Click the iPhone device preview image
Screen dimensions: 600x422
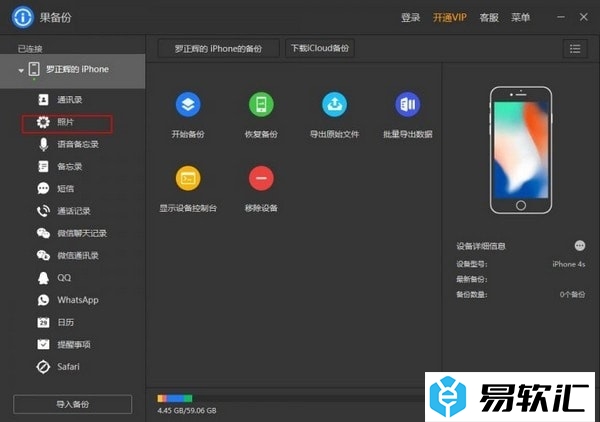point(521,150)
